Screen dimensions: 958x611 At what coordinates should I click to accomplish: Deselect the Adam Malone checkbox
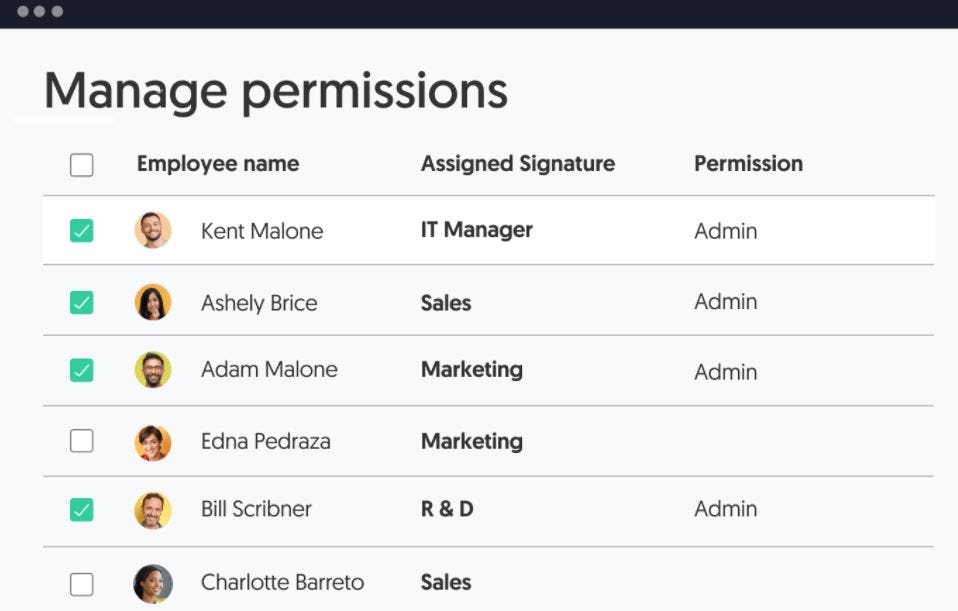81,370
